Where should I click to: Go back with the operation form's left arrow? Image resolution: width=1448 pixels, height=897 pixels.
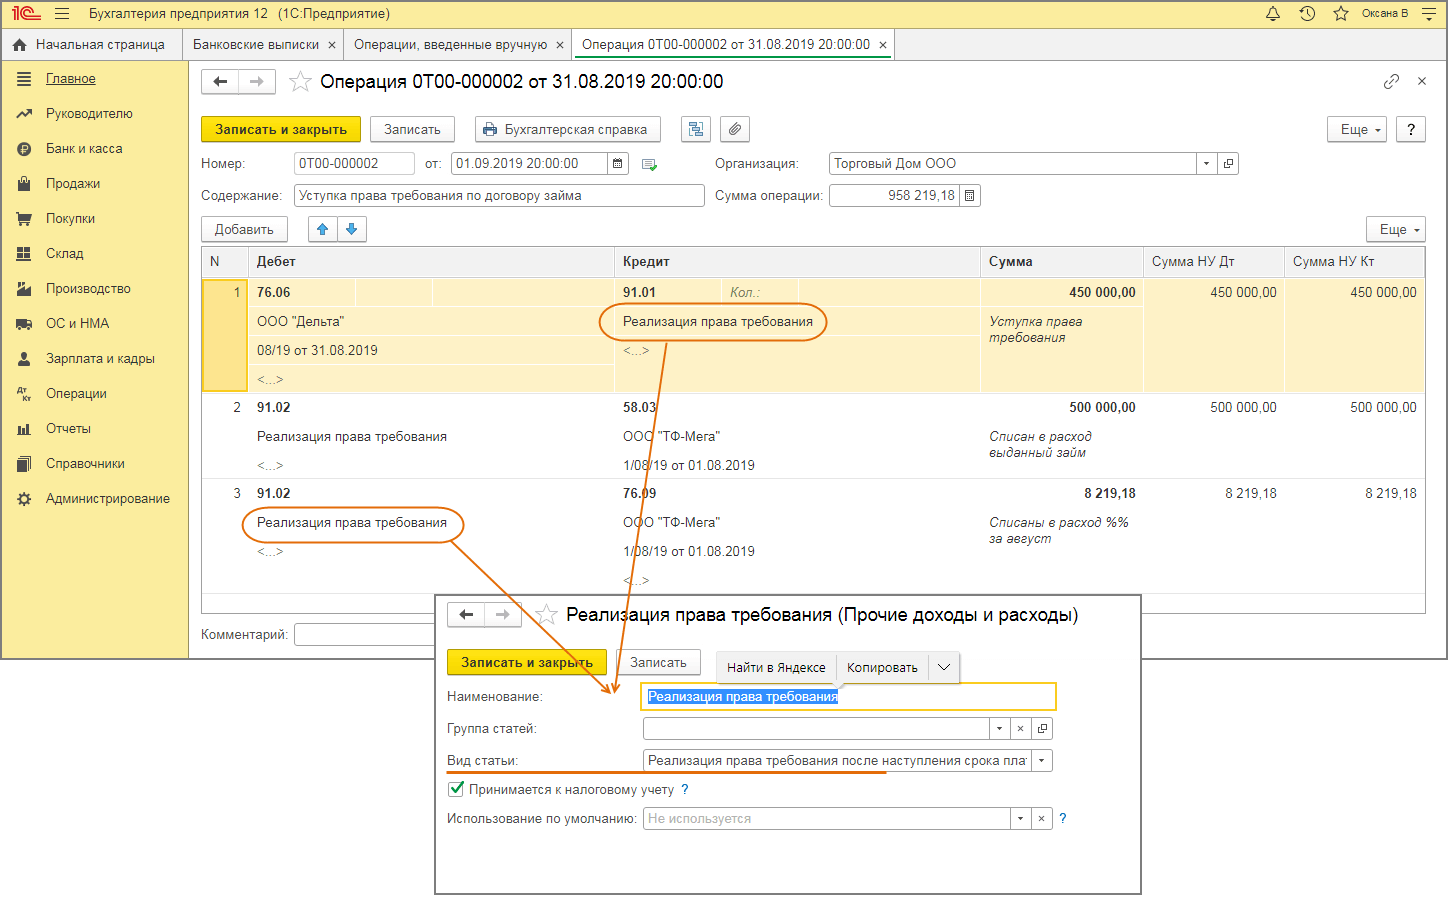[221, 82]
